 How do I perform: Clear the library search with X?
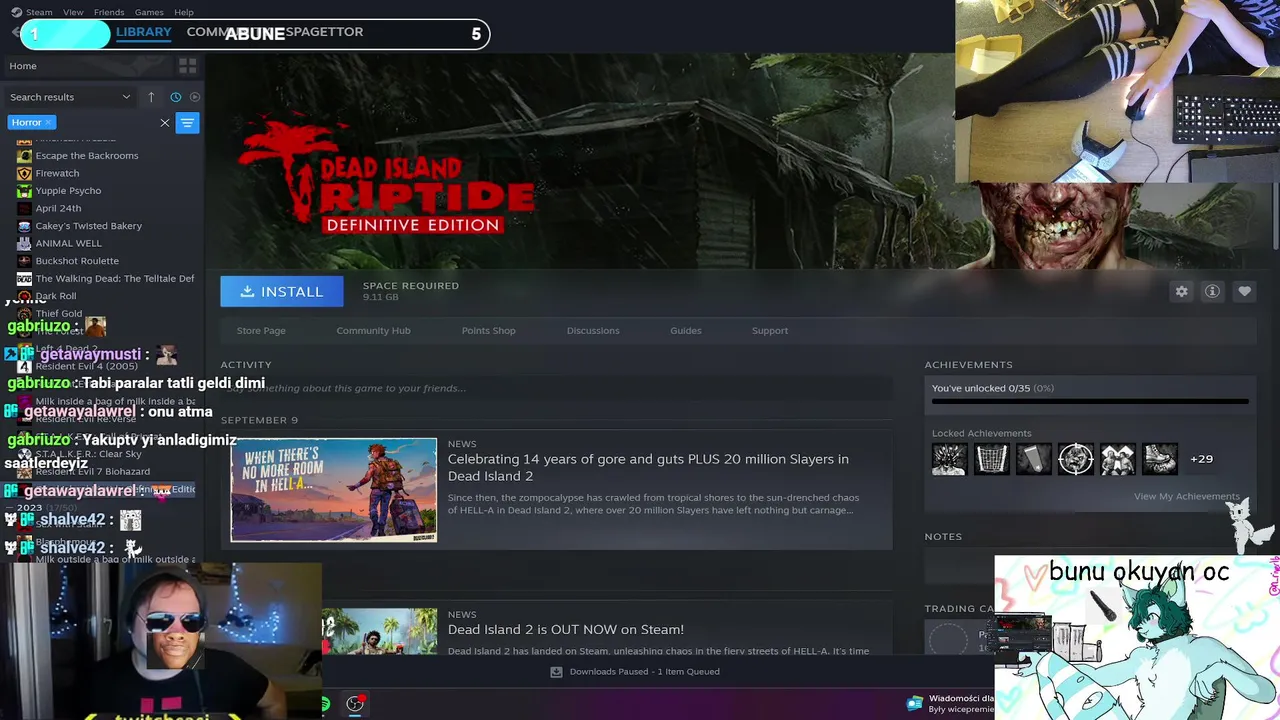pos(165,122)
